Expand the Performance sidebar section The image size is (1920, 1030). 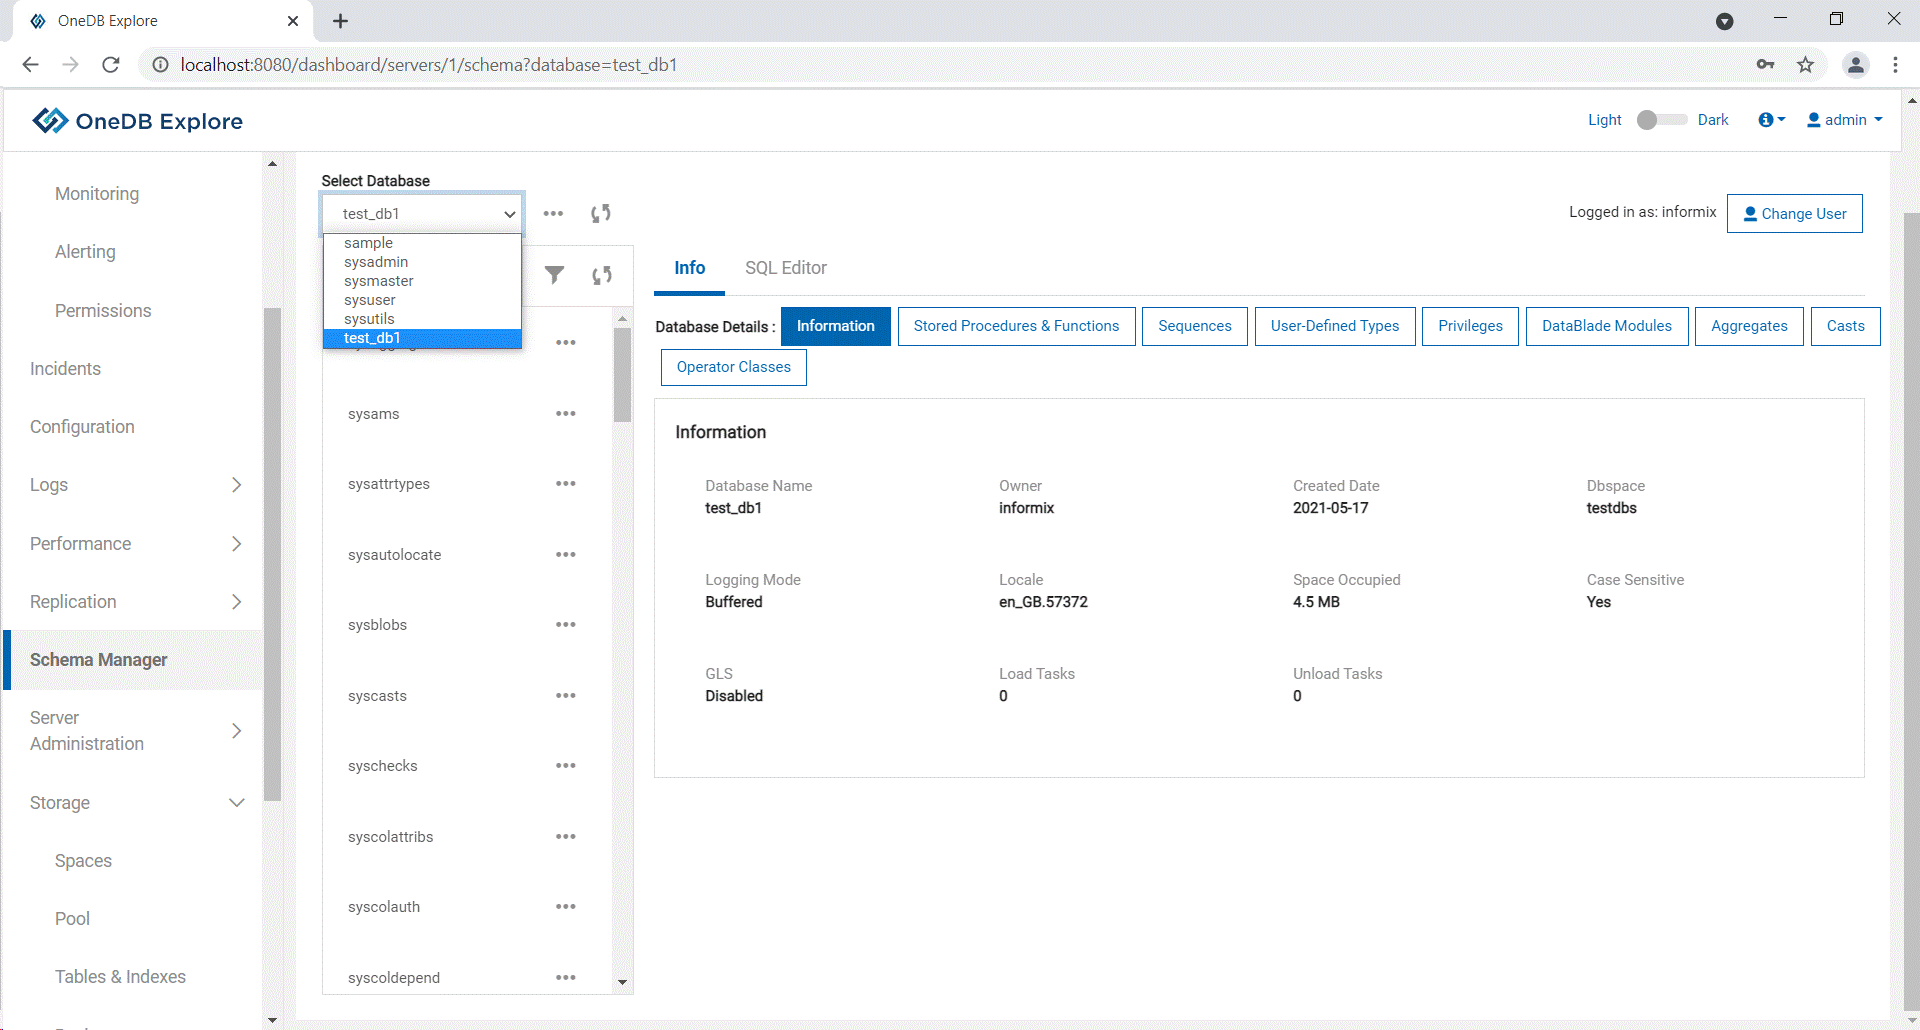click(x=236, y=544)
